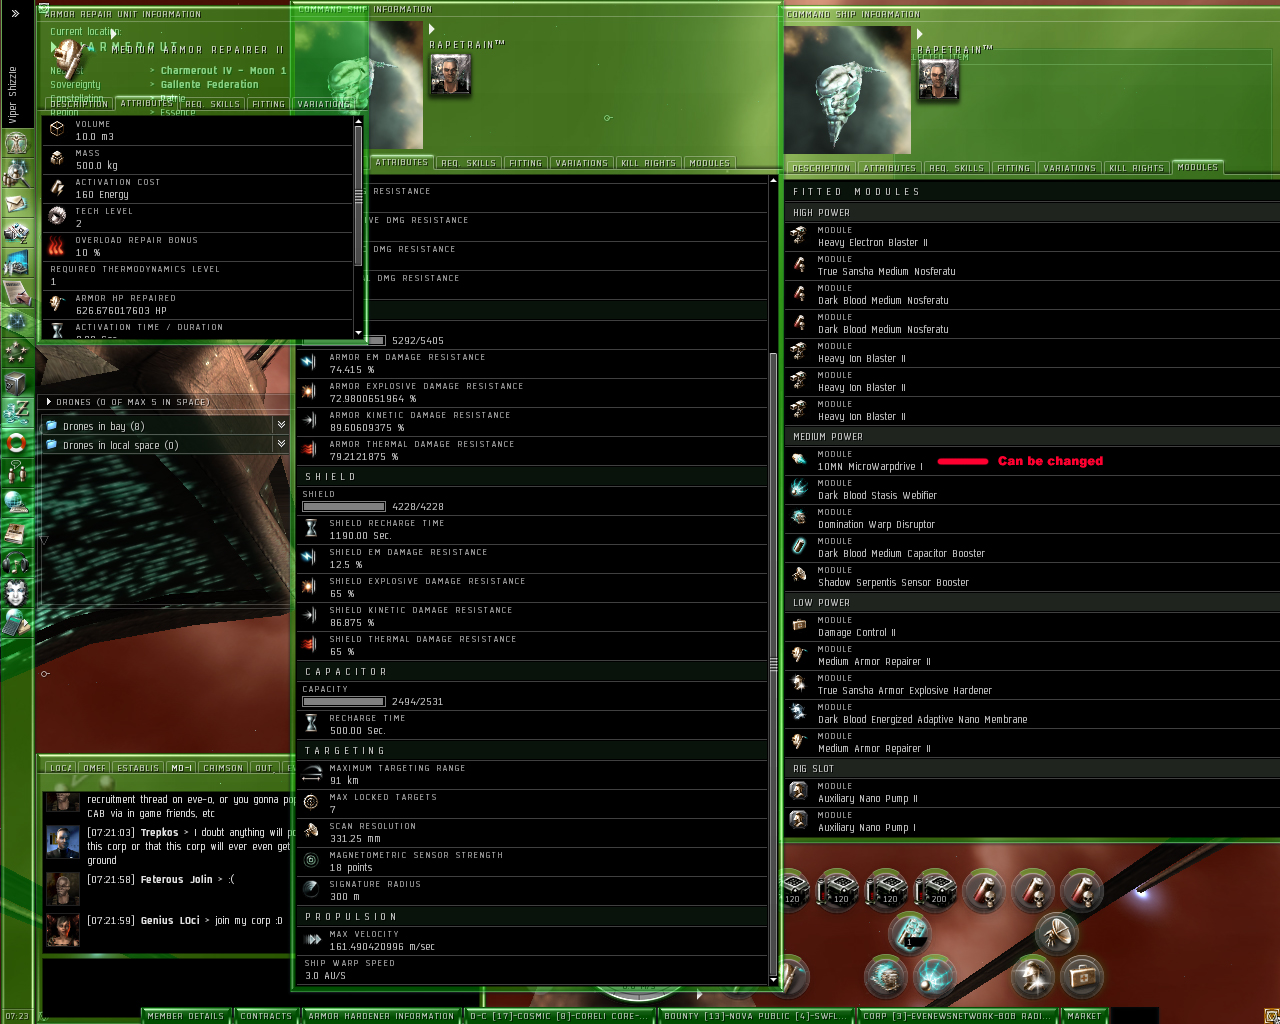This screenshot has width=1280, height=1024.
Task: Click Trepkos portrait in chat
Action: (x=62, y=841)
